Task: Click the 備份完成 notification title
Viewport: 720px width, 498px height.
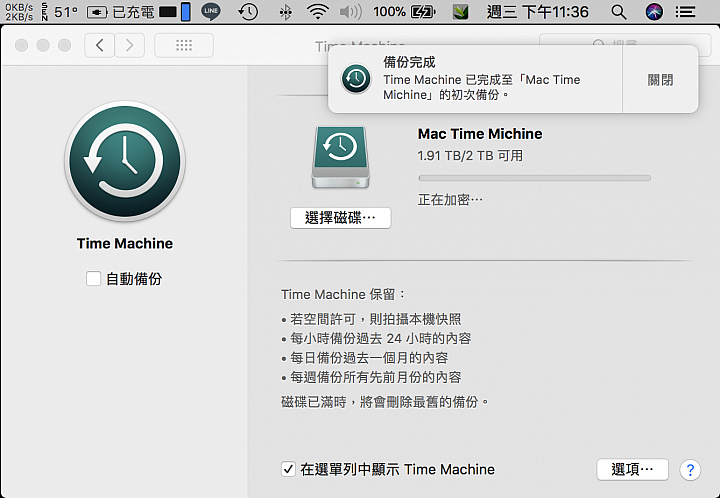Action: tap(409, 62)
